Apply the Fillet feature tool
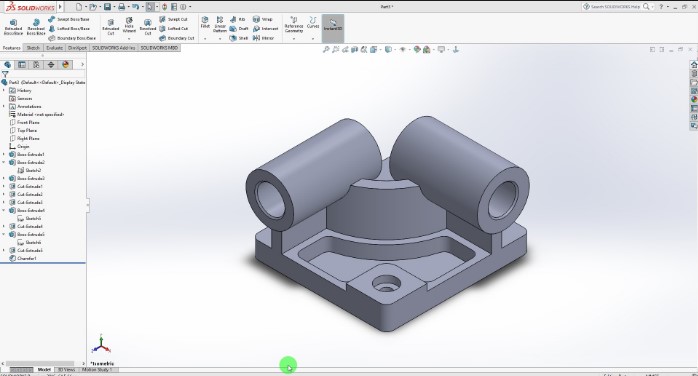The height and width of the screenshot is (376, 698). coord(205,23)
